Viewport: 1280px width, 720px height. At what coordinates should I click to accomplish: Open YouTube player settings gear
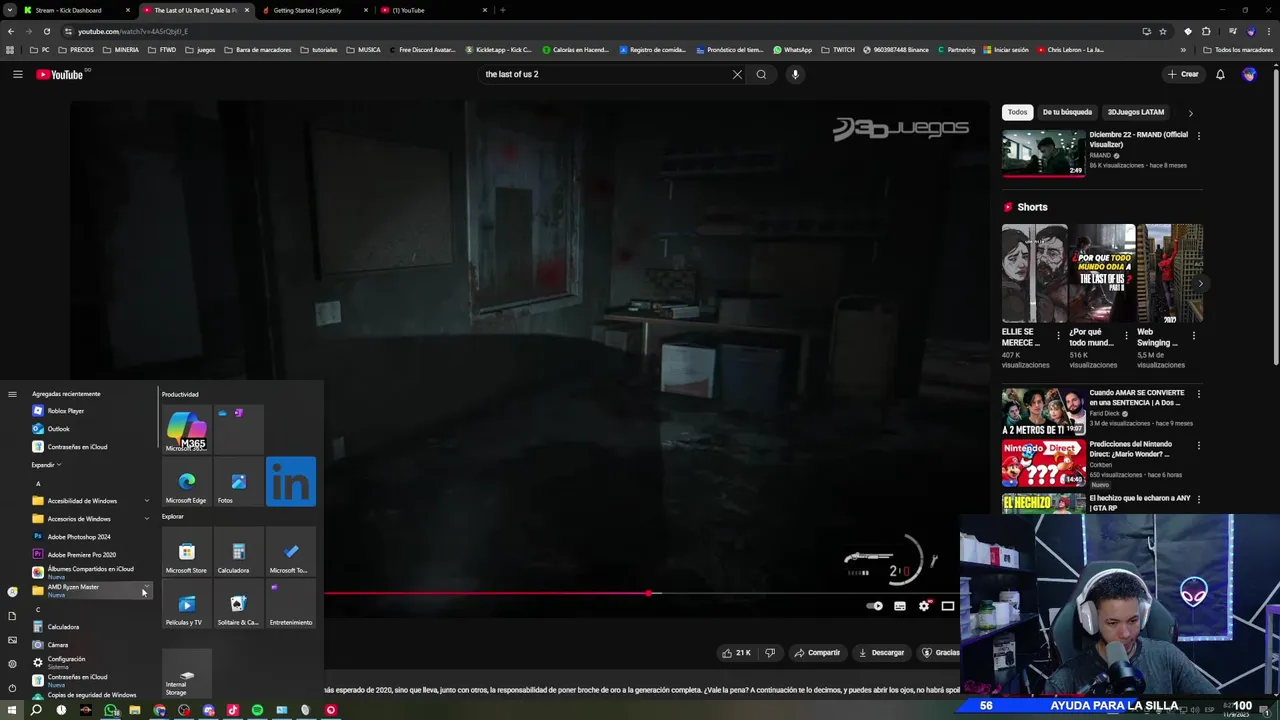(924, 606)
